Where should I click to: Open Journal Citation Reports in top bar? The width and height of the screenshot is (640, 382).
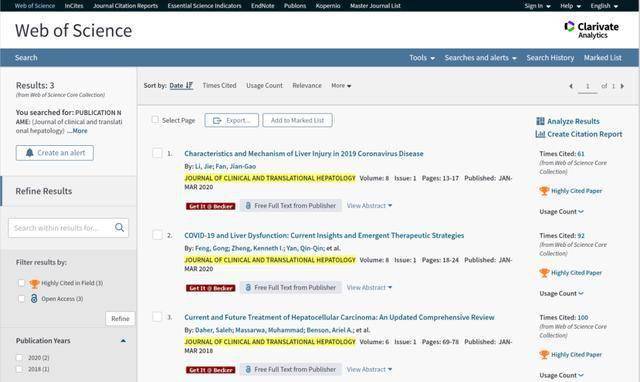[x=125, y=6]
